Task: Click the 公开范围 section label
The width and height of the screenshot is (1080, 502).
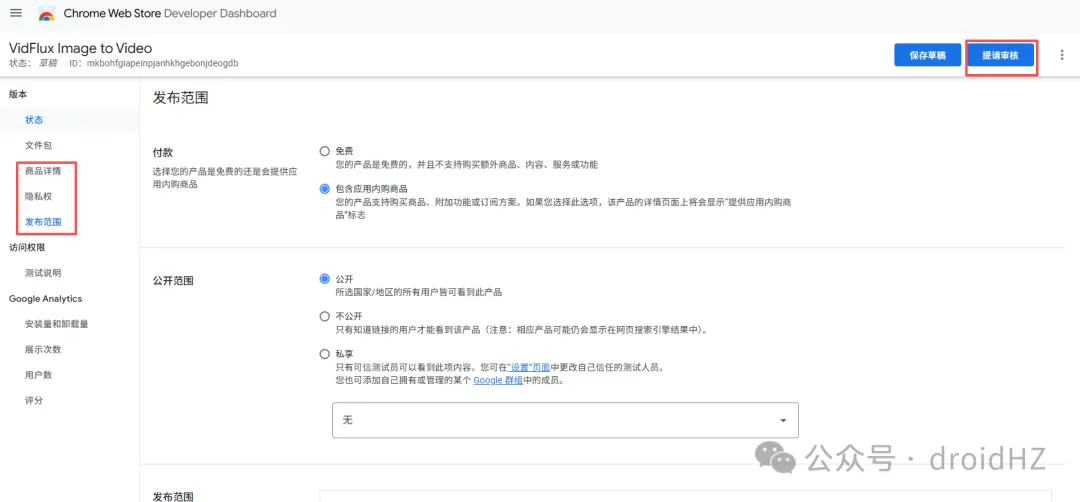Action: click(x=173, y=280)
